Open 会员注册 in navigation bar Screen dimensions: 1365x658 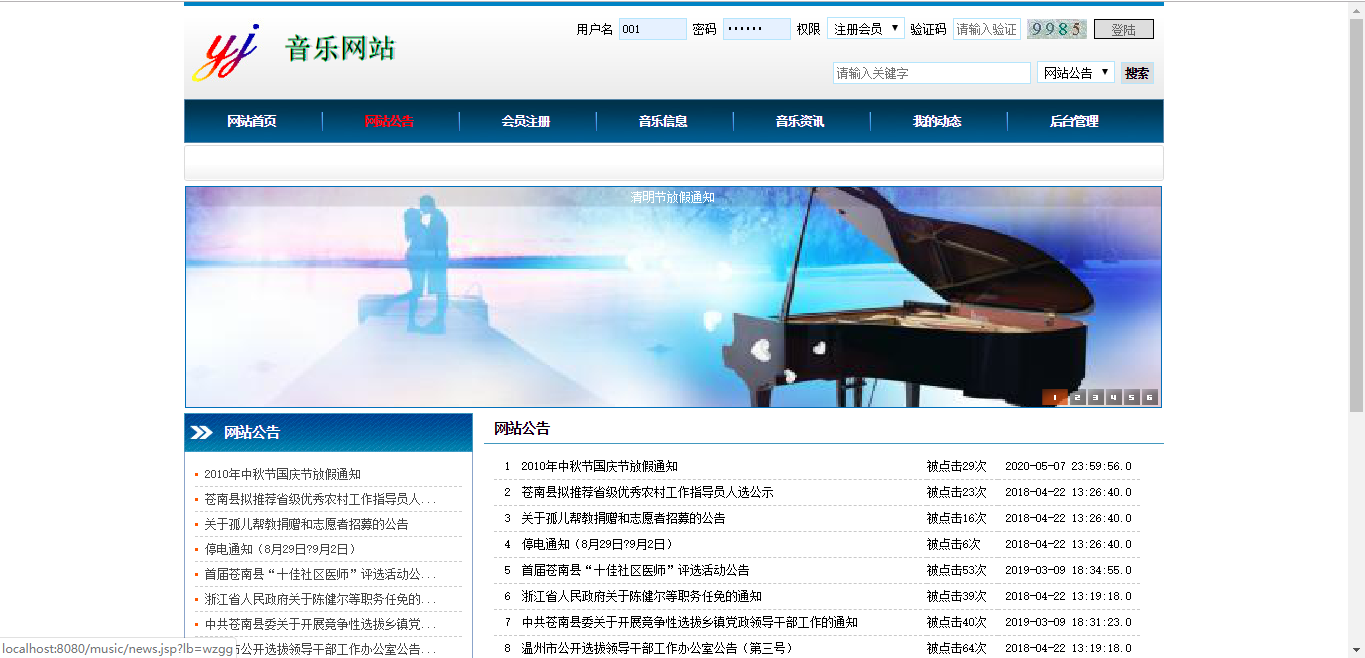pyautogui.click(x=527, y=121)
